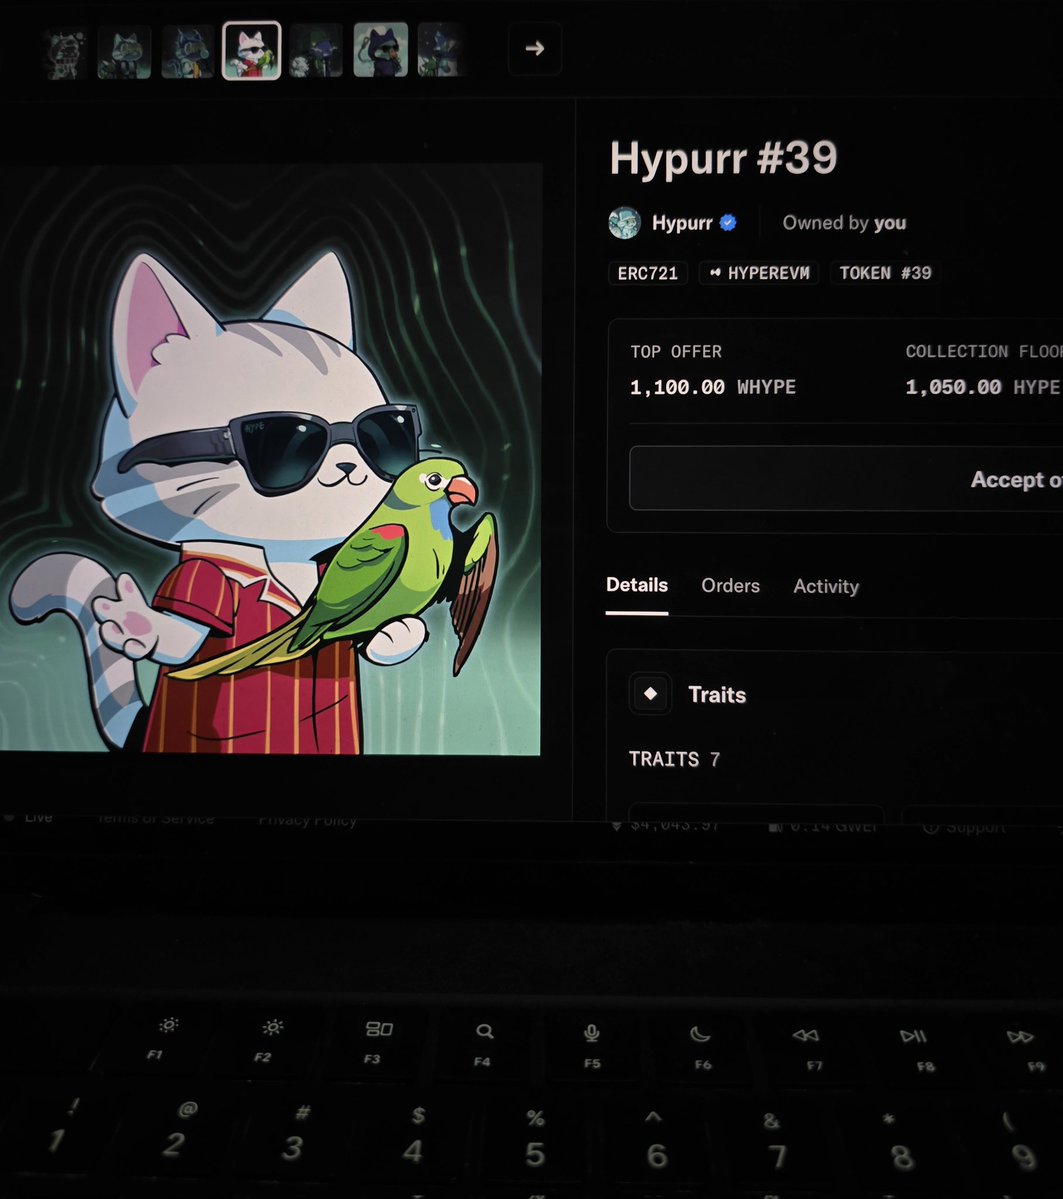This screenshot has height=1199, width=1063.
Task: Collapse the Traits section
Action: pos(717,694)
